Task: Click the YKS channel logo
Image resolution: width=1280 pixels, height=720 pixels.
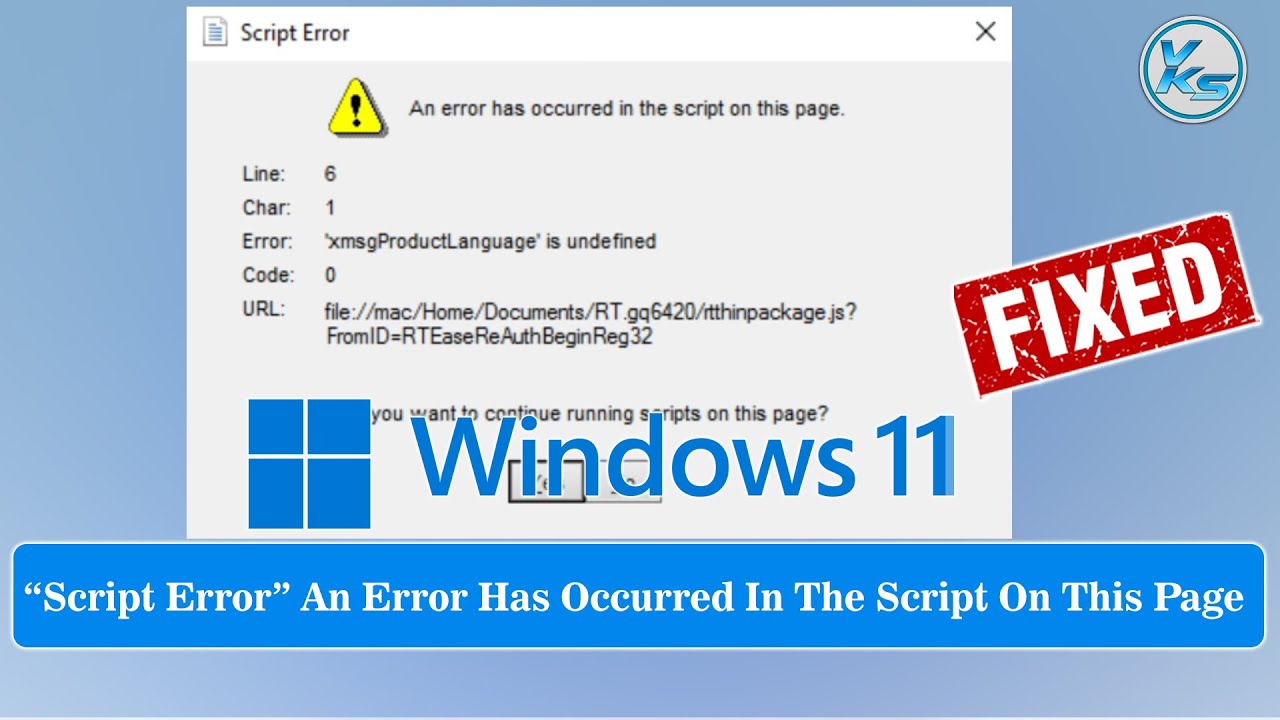Action: pyautogui.click(x=1192, y=69)
